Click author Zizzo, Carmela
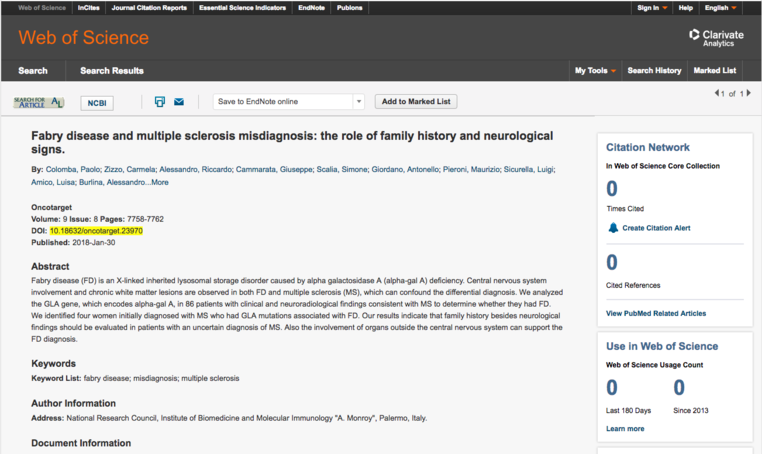This screenshot has width=763, height=454. (130, 169)
